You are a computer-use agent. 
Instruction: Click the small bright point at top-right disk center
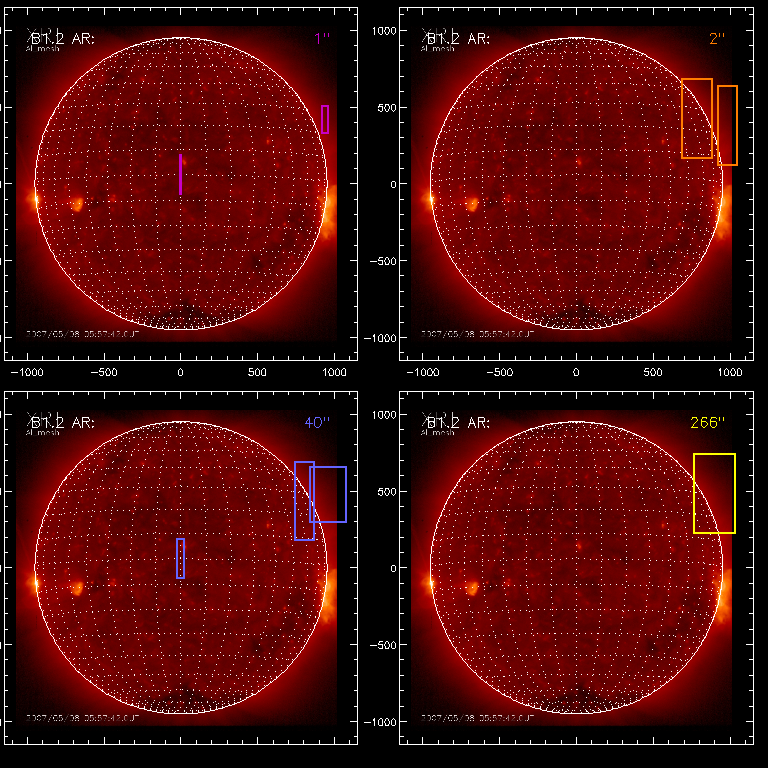coord(577,160)
